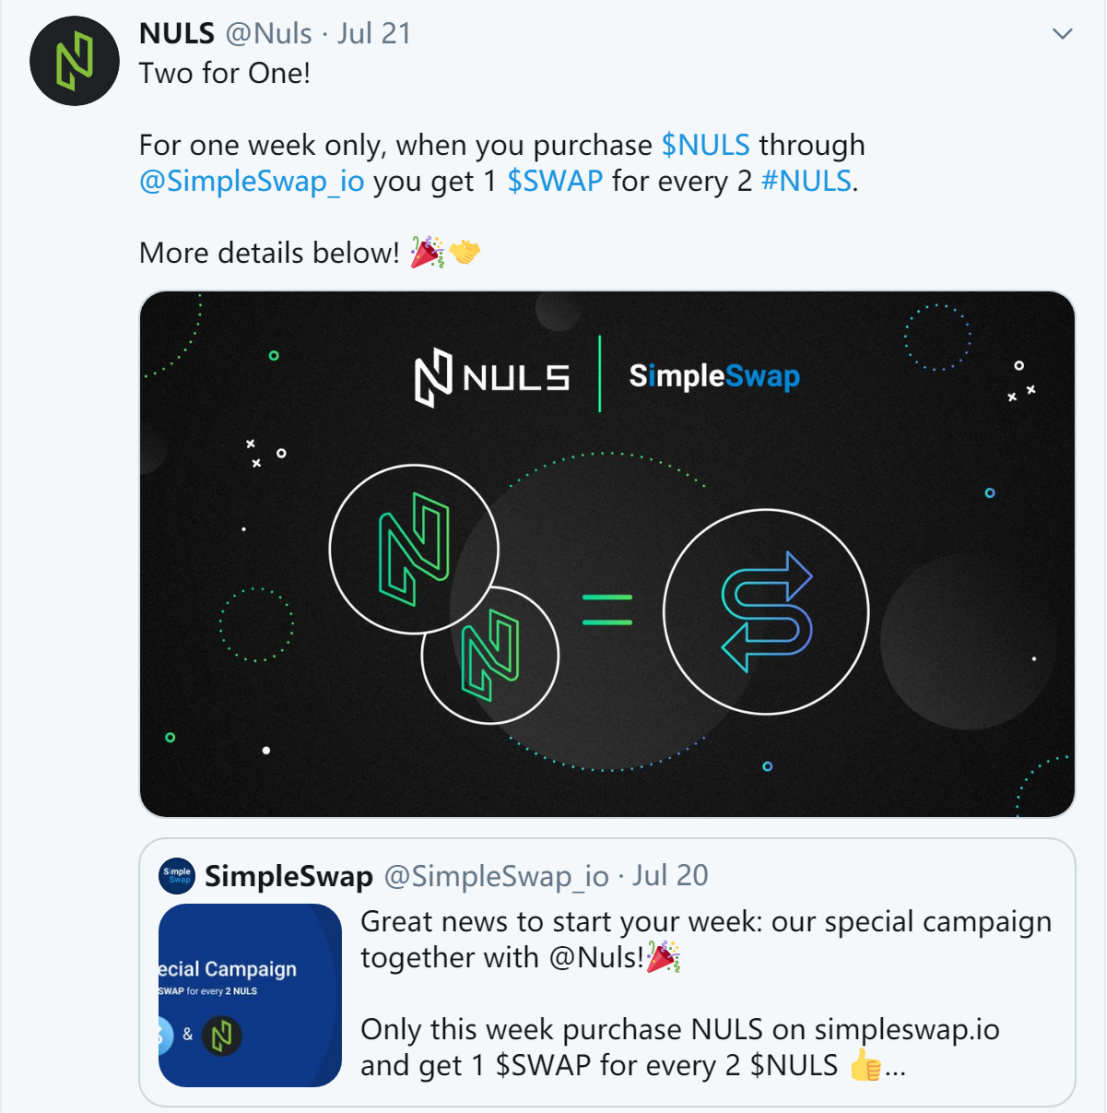This screenshot has height=1113, width=1107.
Task: Open the quoted tweet text about the special campaign
Action: coord(706,993)
